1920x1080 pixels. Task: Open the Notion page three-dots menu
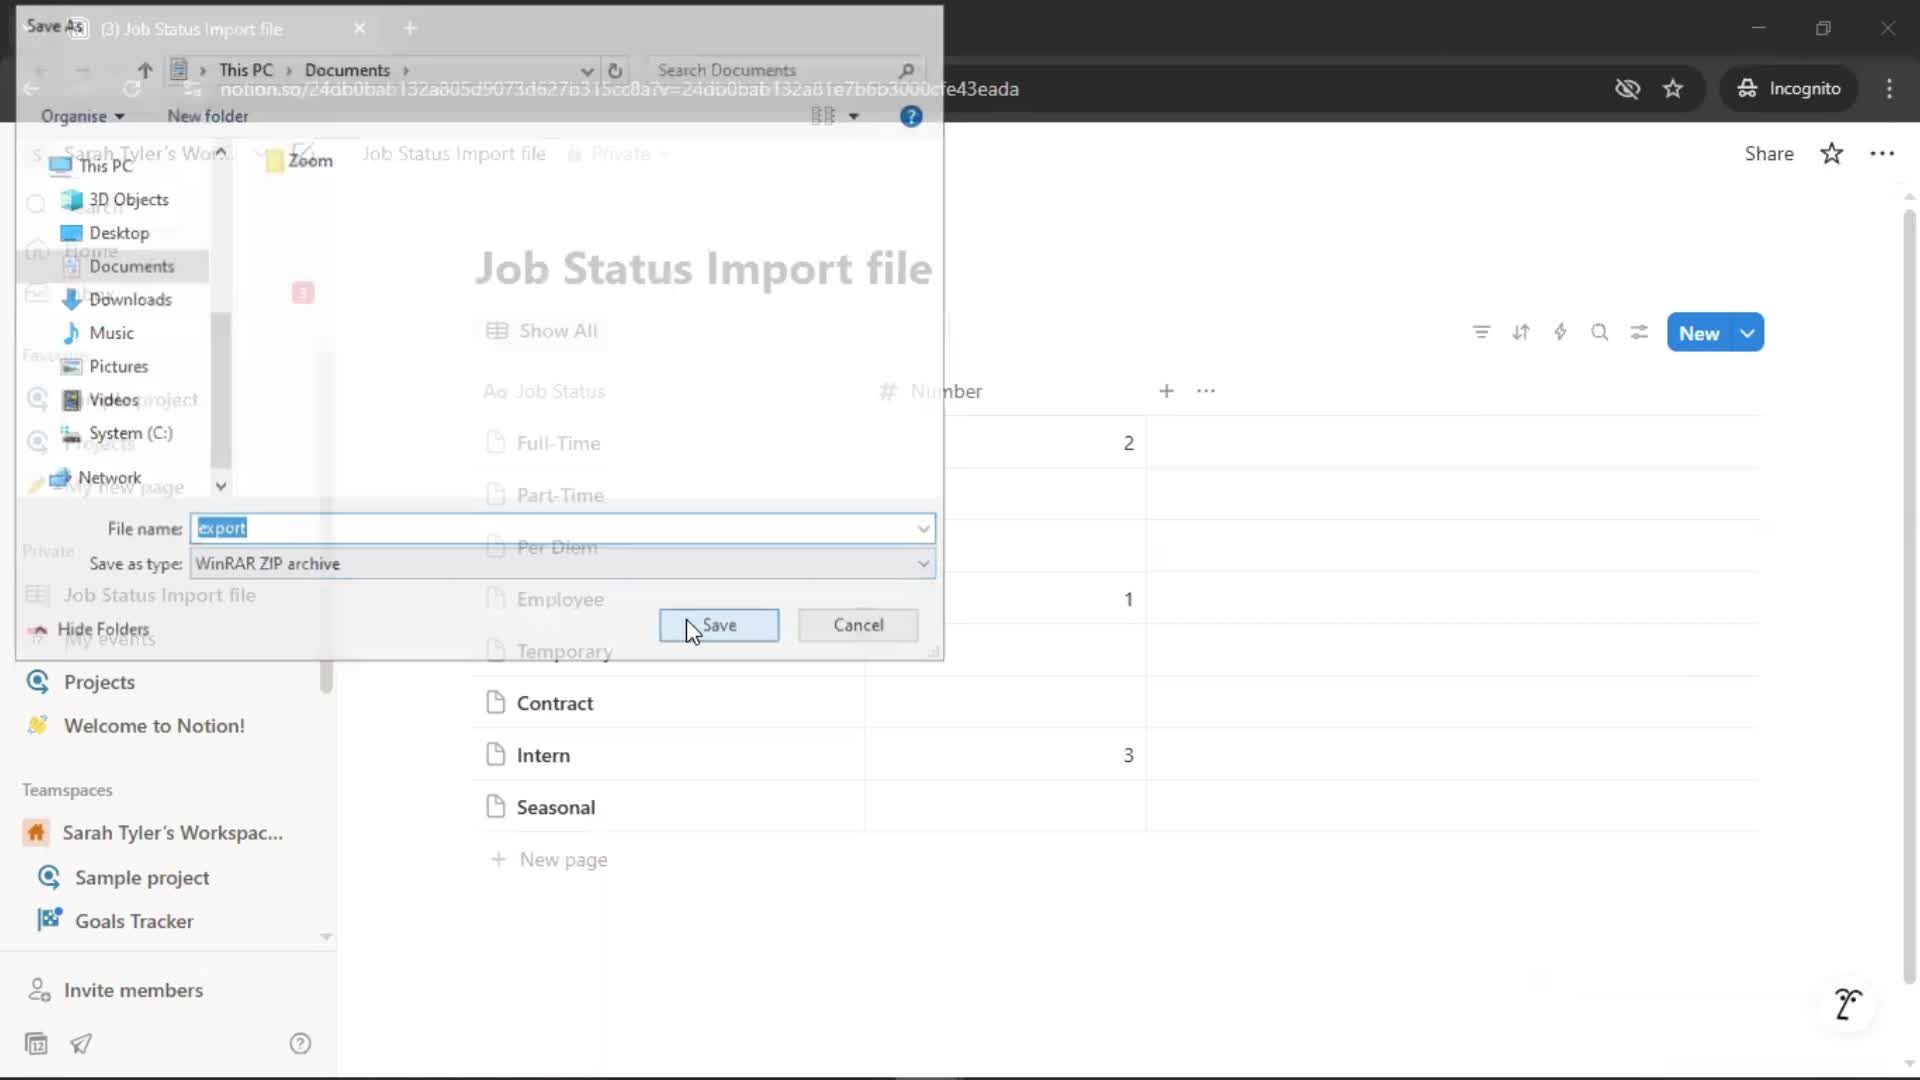pyautogui.click(x=1882, y=153)
